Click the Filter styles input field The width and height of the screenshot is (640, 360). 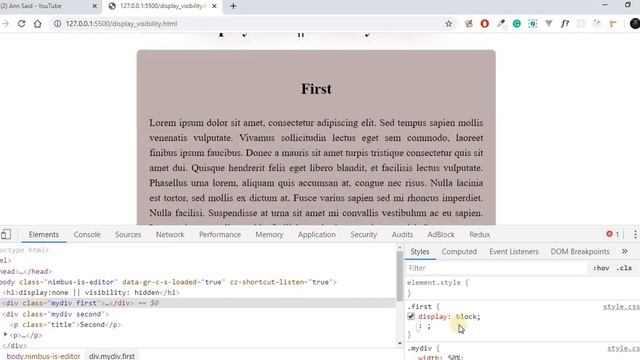(496, 268)
